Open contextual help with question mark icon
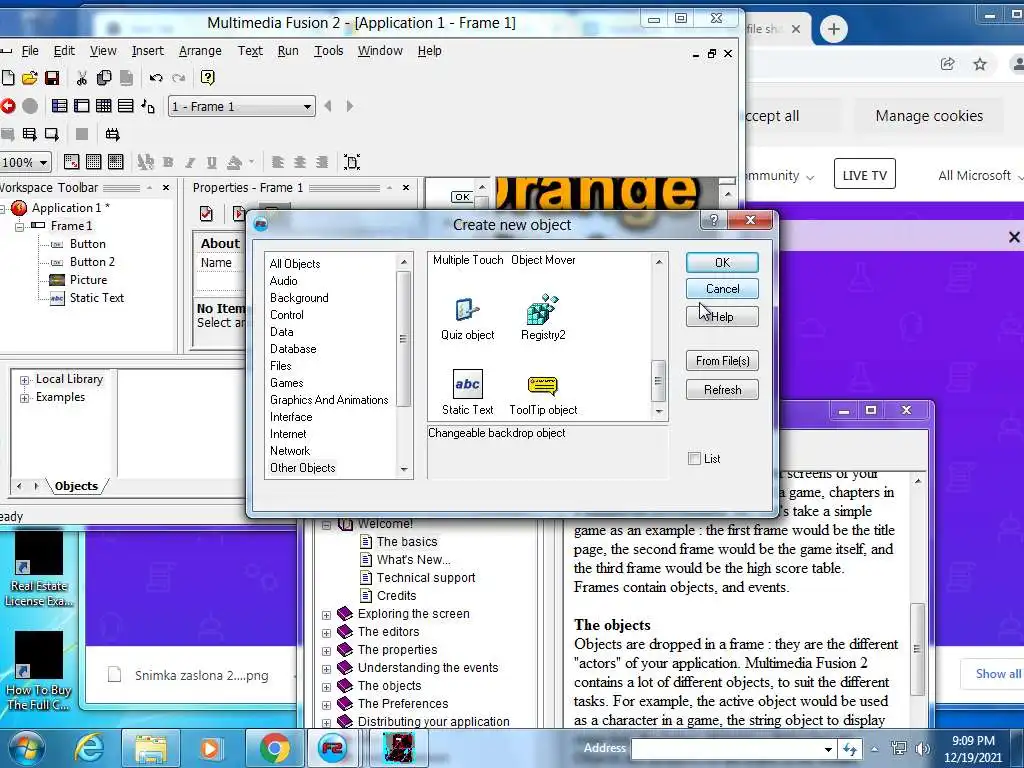The width and height of the screenshot is (1024, 768). tap(208, 78)
